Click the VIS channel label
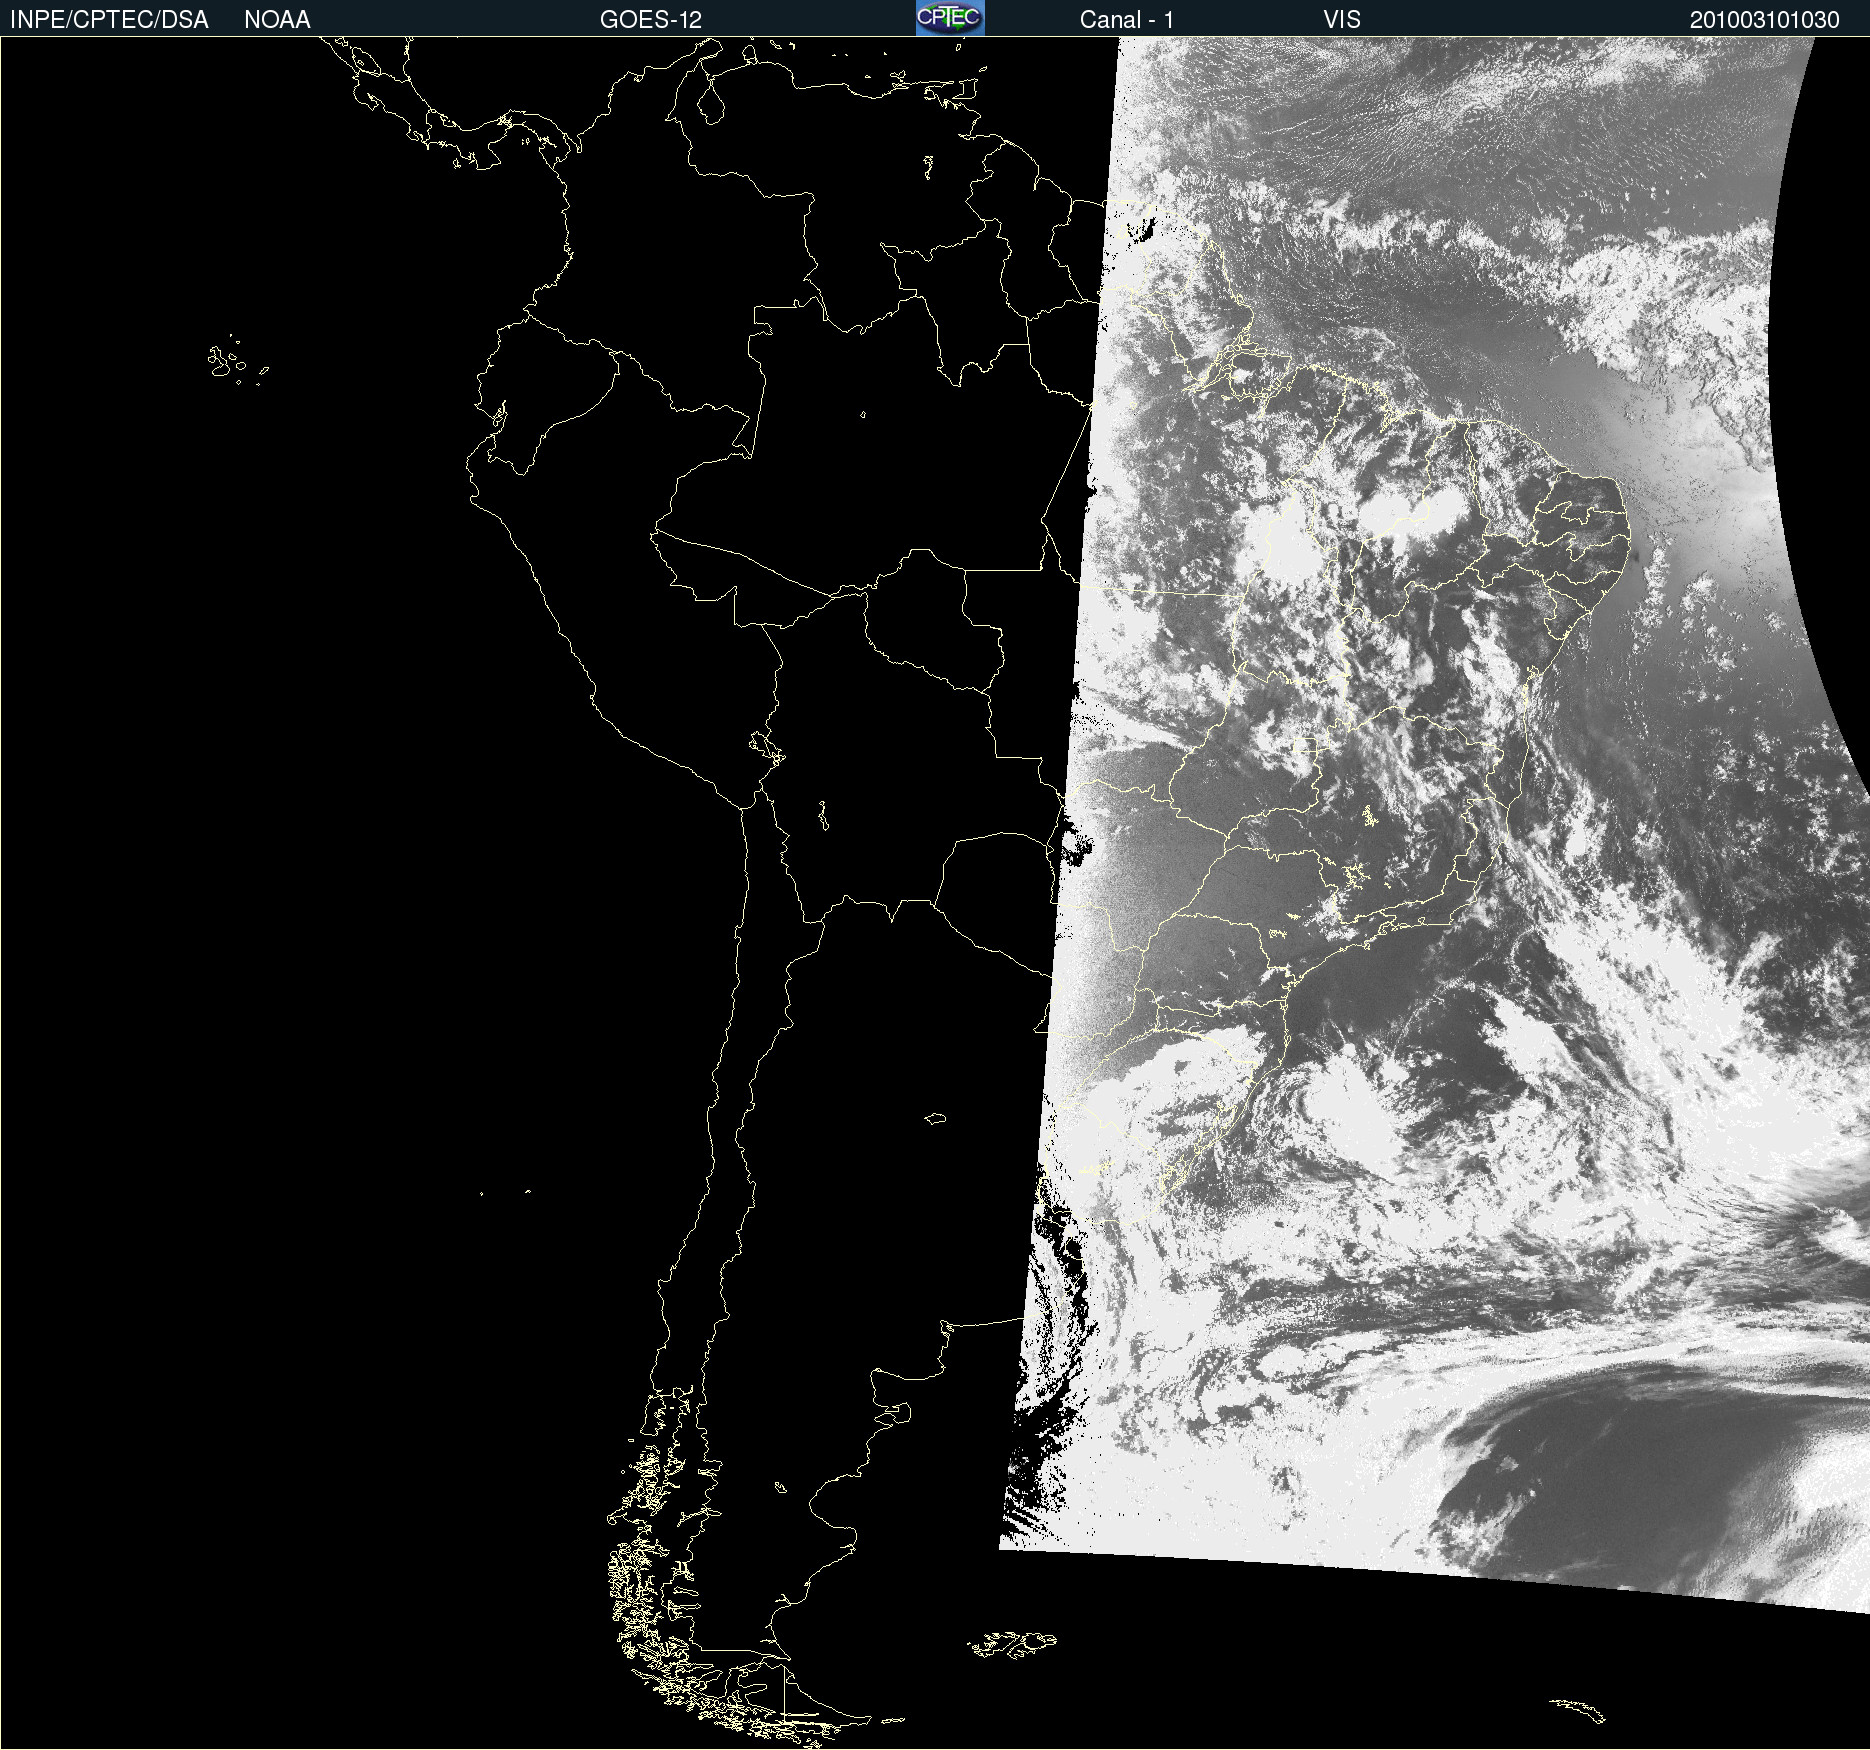 point(1342,20)
